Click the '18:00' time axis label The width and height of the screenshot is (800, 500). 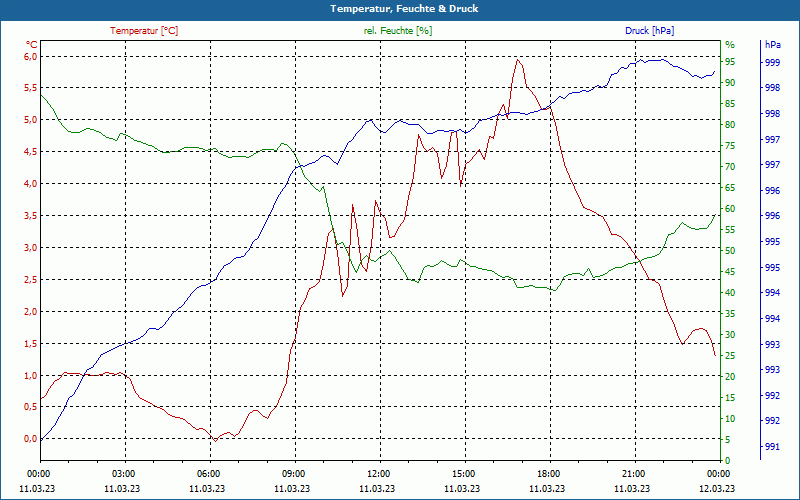click(550, 473)
